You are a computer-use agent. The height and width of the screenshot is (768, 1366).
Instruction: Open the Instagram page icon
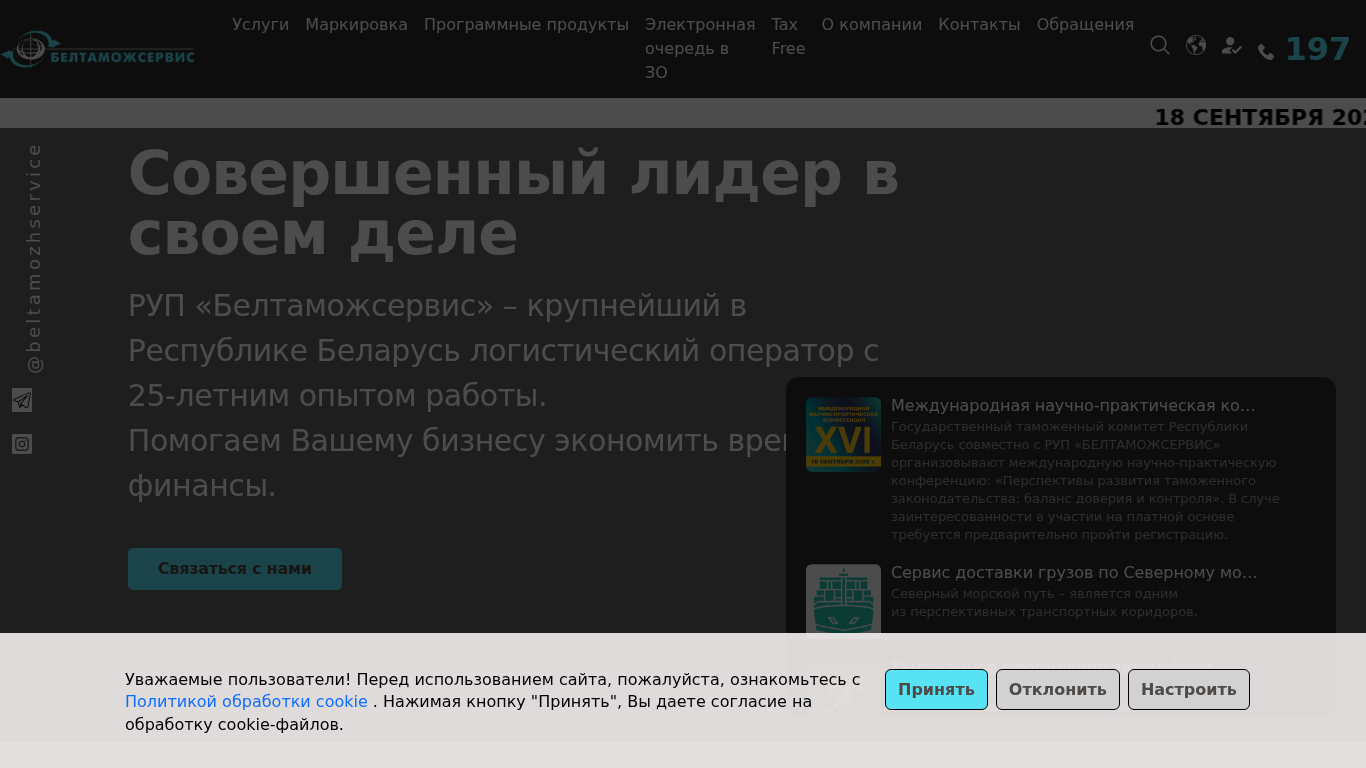point(22,444)
